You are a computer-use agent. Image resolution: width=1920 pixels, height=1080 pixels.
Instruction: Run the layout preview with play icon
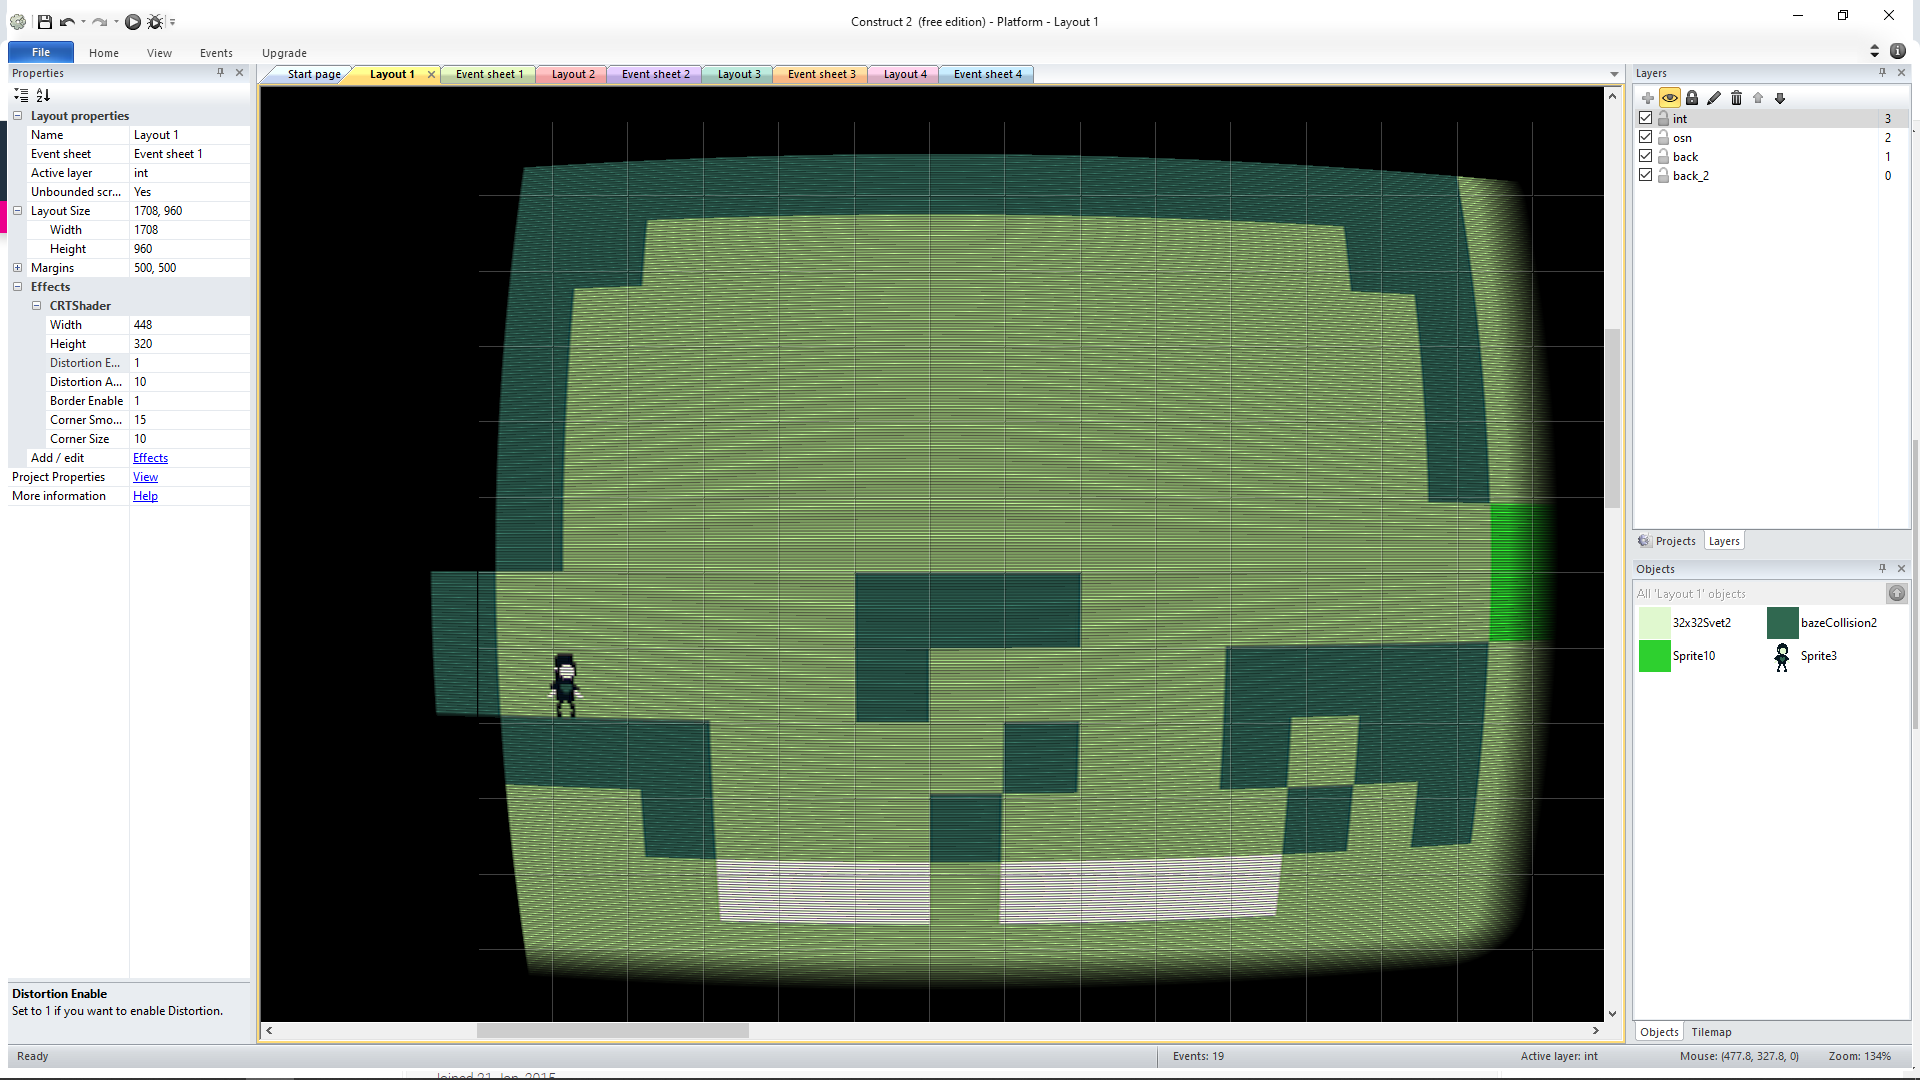pos(132,21)
